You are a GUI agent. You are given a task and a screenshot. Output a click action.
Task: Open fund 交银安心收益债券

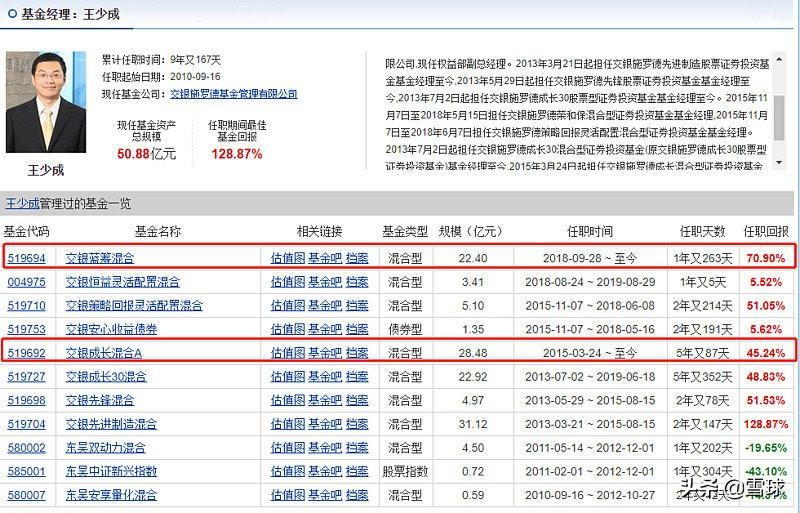point(111,329)
